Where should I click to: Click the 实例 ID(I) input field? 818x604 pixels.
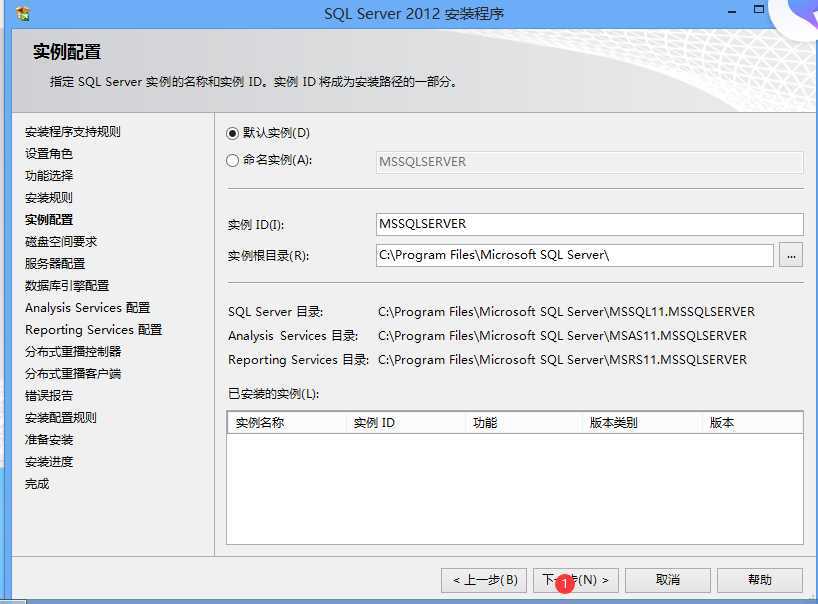pos(590,224)
